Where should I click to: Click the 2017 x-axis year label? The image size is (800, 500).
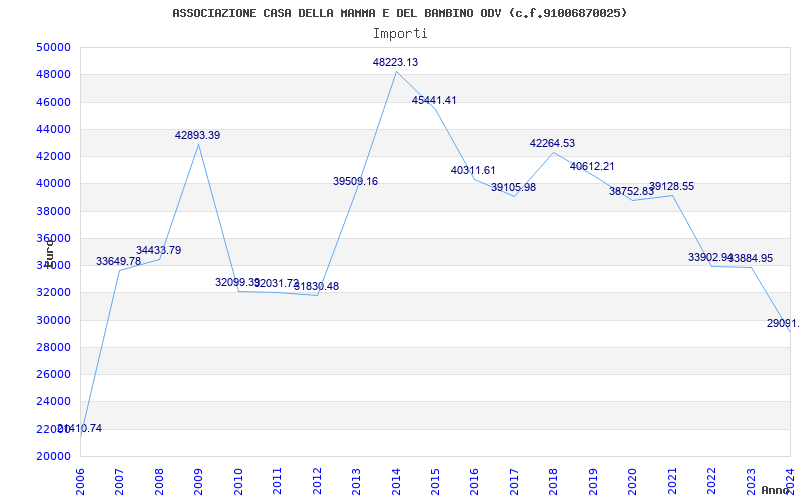tap(514, 482)
